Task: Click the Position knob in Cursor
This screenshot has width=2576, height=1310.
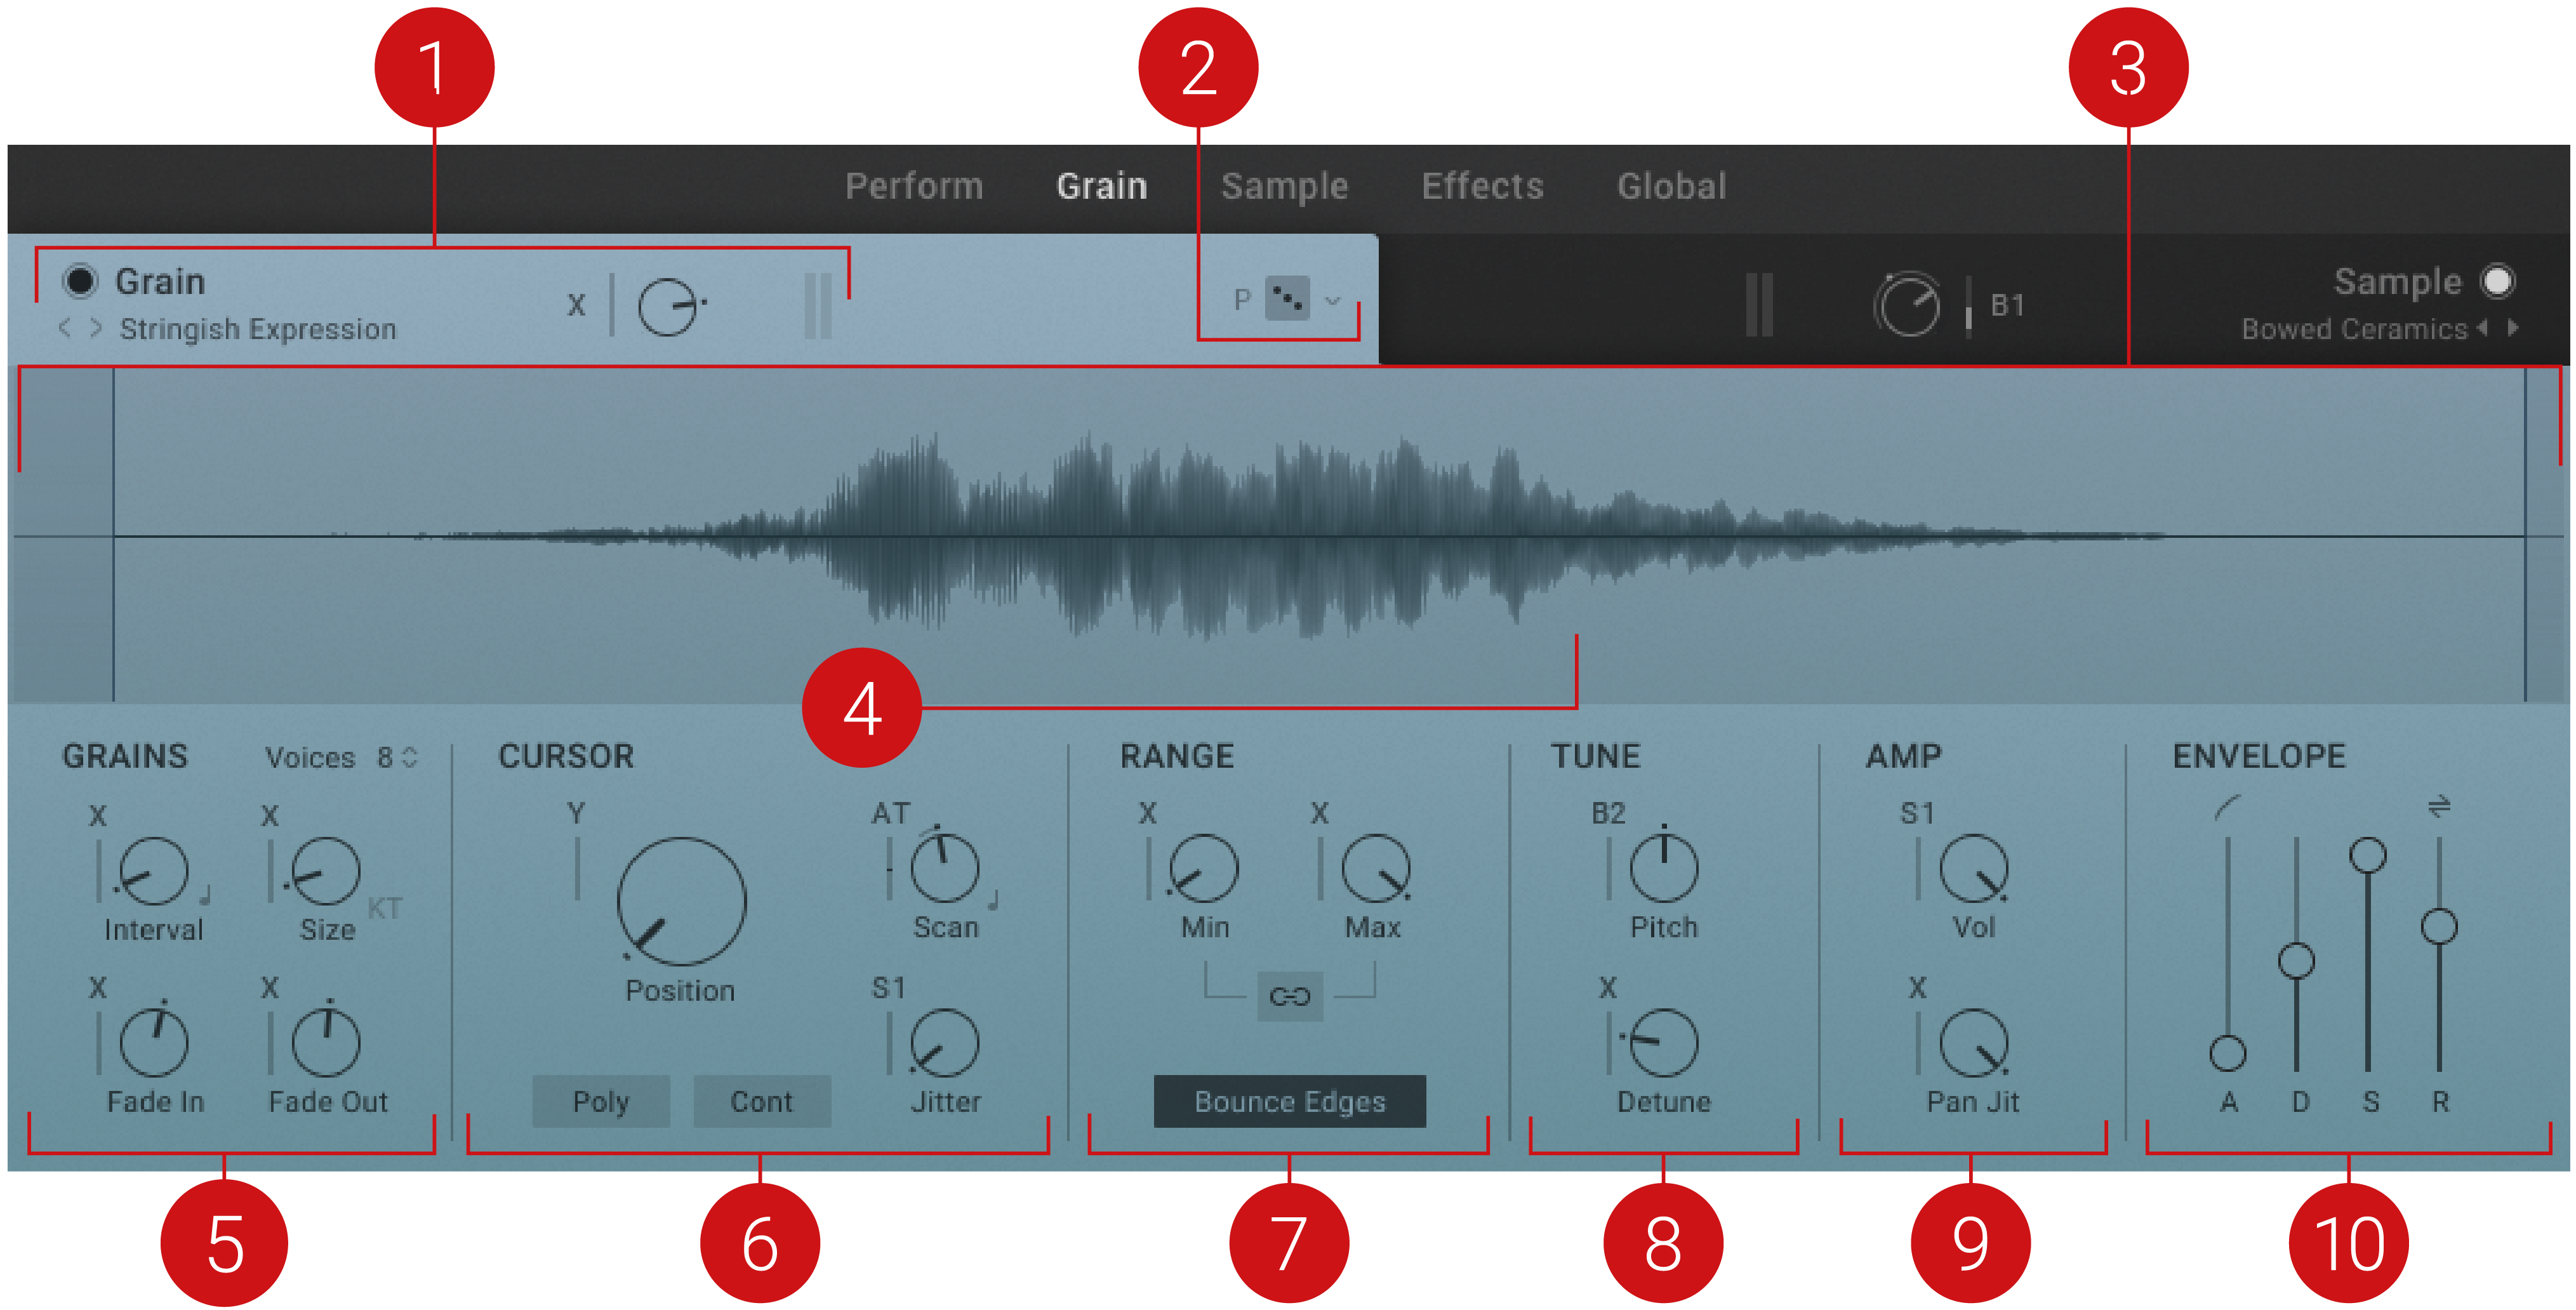Action: pyautogui.click(x=681, y=902)
